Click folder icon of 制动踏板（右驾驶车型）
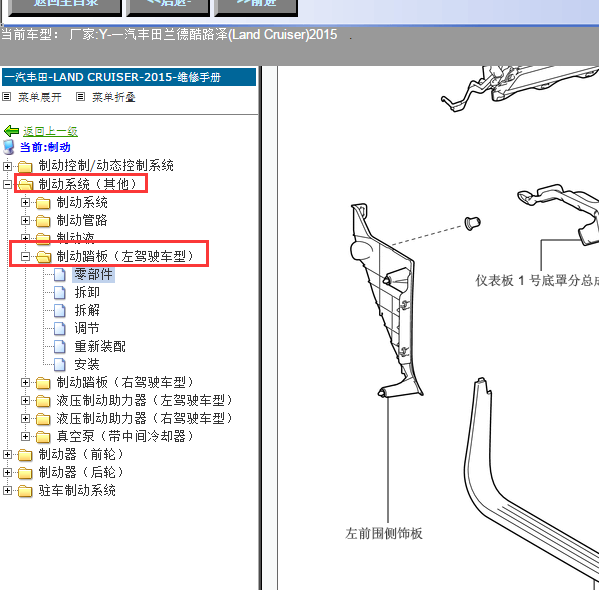Screen dimensions: 599x590 [43, 383]
